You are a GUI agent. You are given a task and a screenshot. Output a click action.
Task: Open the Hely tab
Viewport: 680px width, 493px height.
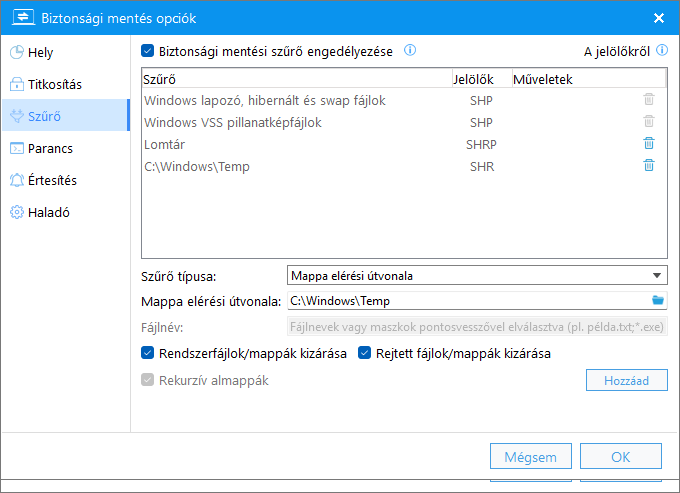(x=66, y=52)
